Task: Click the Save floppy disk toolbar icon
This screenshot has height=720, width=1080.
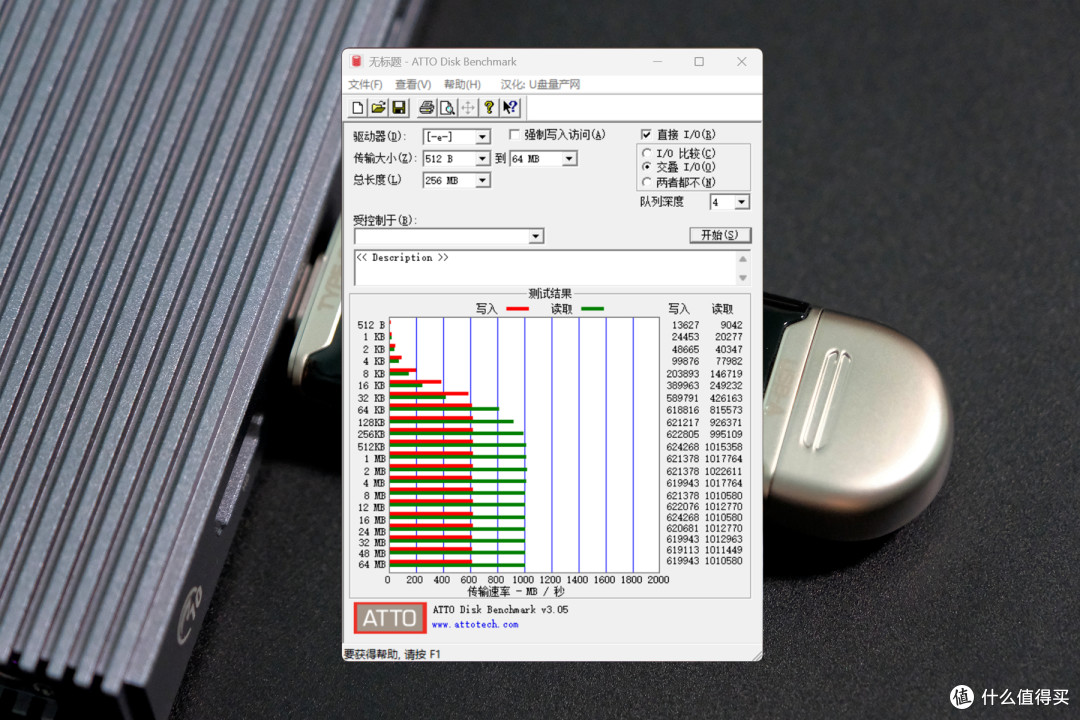Action: click(x=399, y=107)
